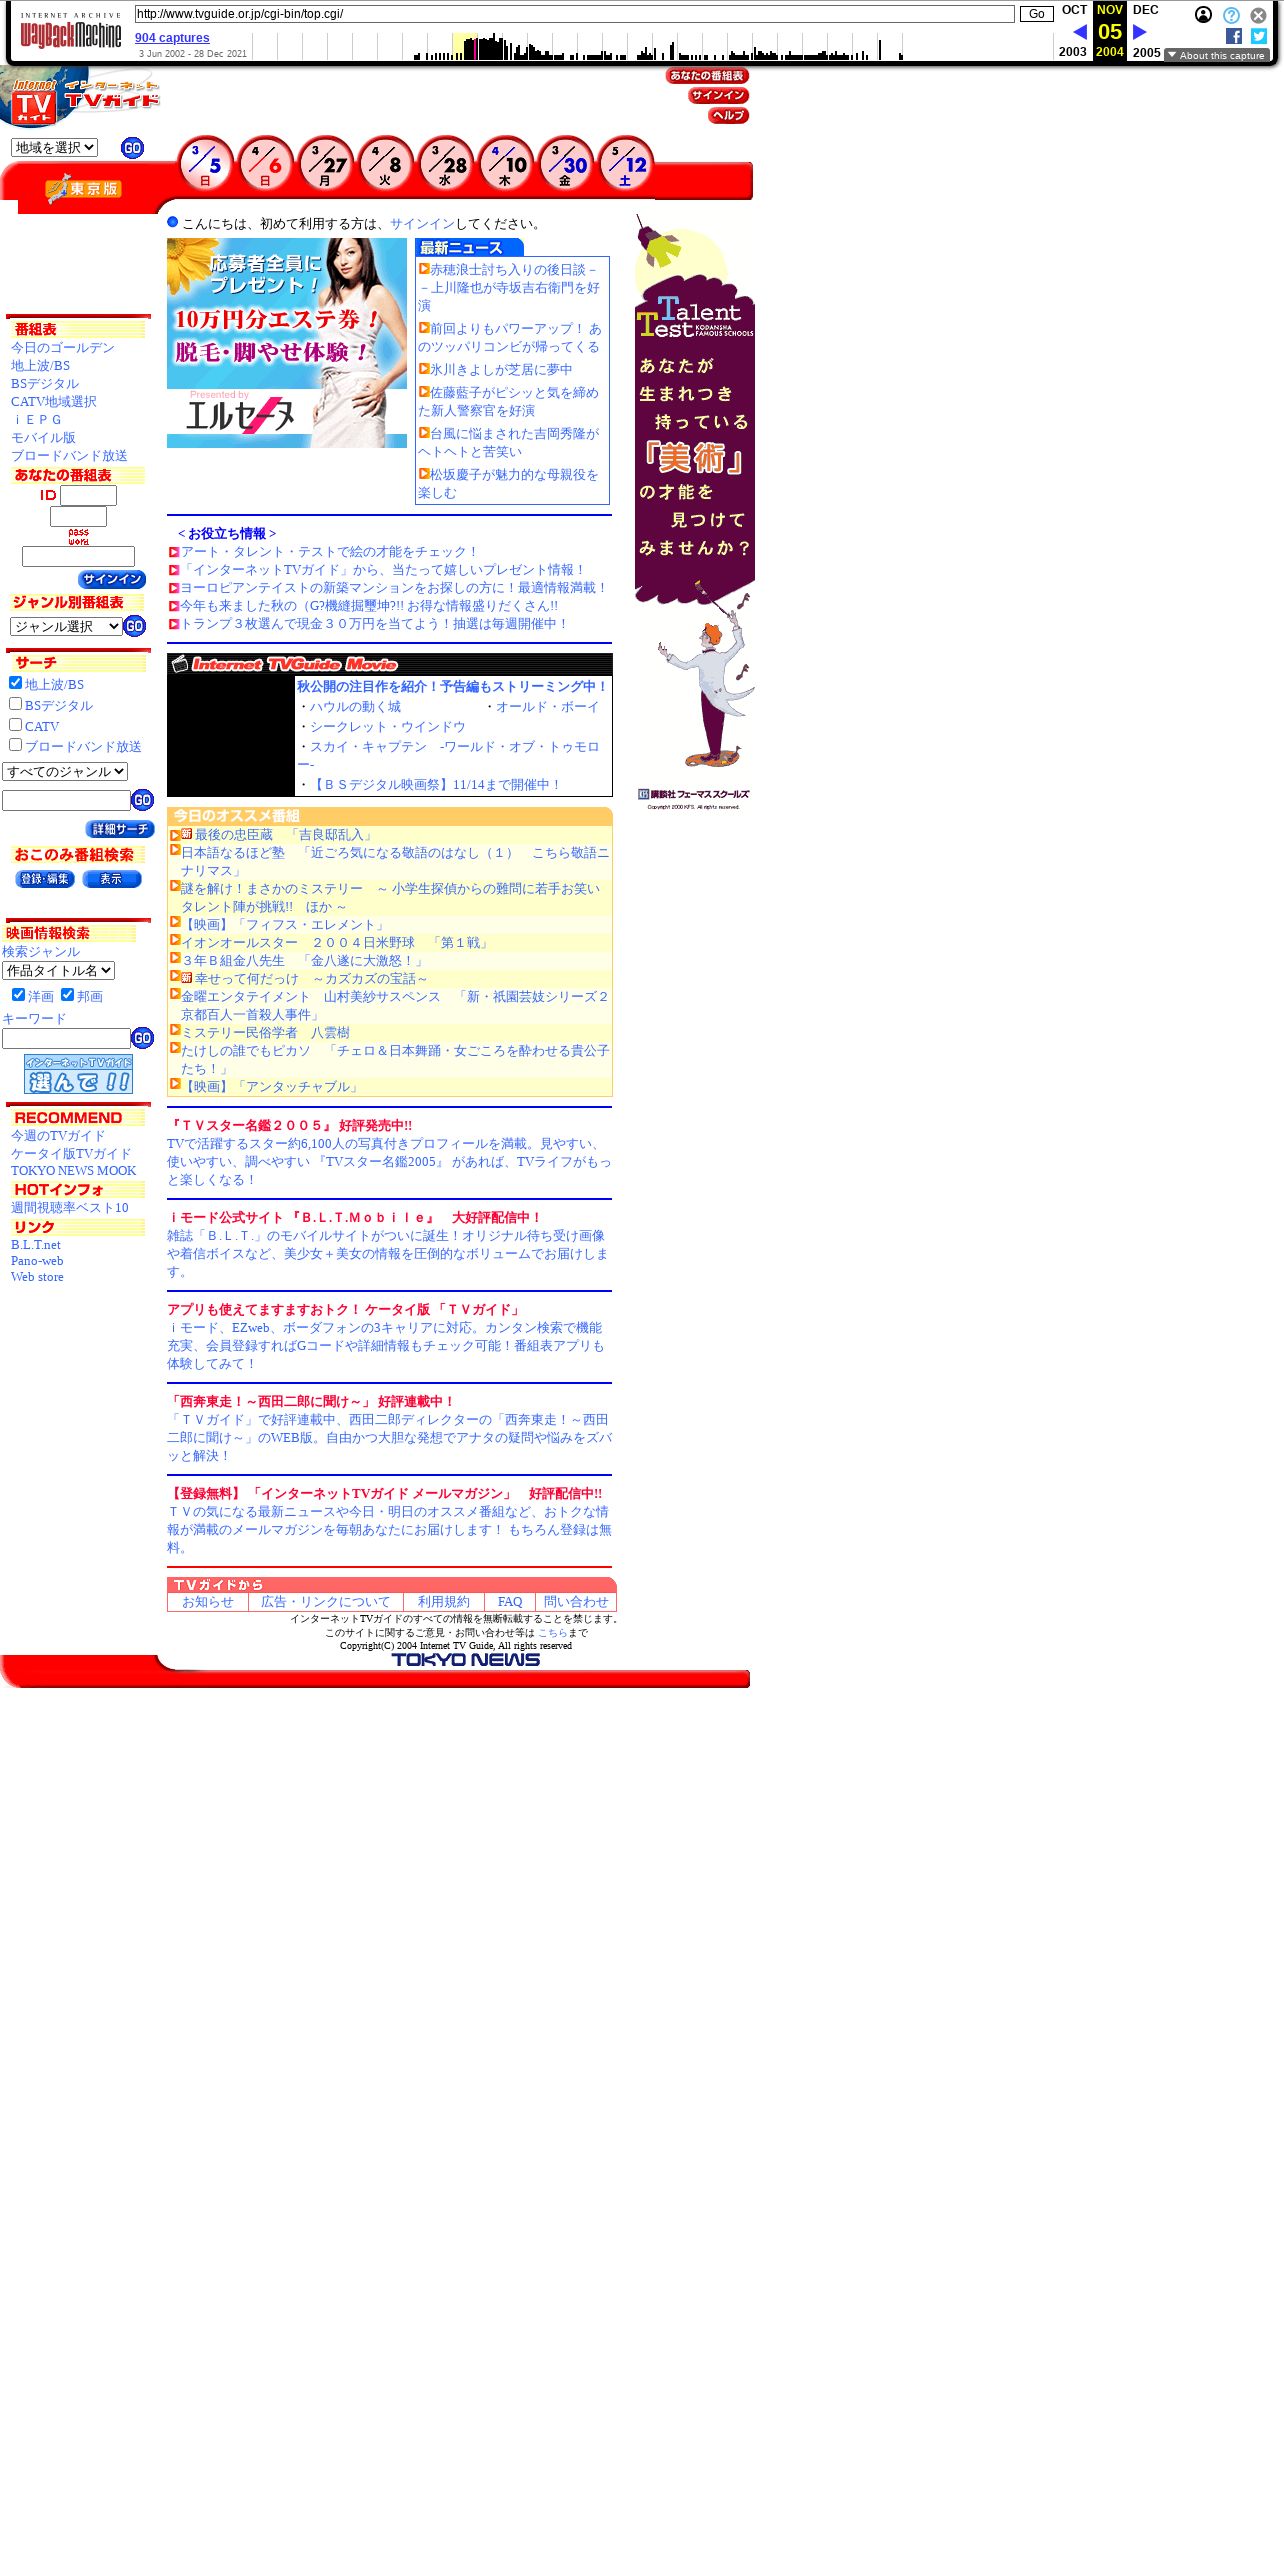The width and height of the screenshot is (1284, 2568).
Task: Click the お知らせ footer tab
Action: (x=208, y=1602)
